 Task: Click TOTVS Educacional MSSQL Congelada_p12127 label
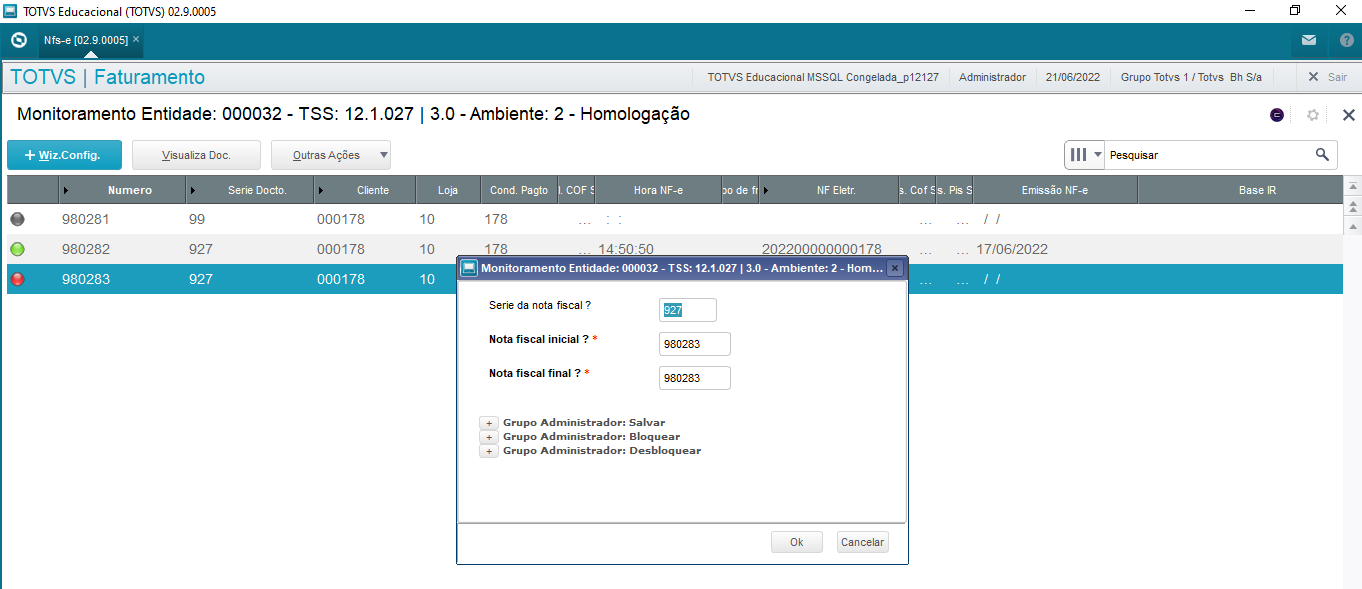click(823, 77)
